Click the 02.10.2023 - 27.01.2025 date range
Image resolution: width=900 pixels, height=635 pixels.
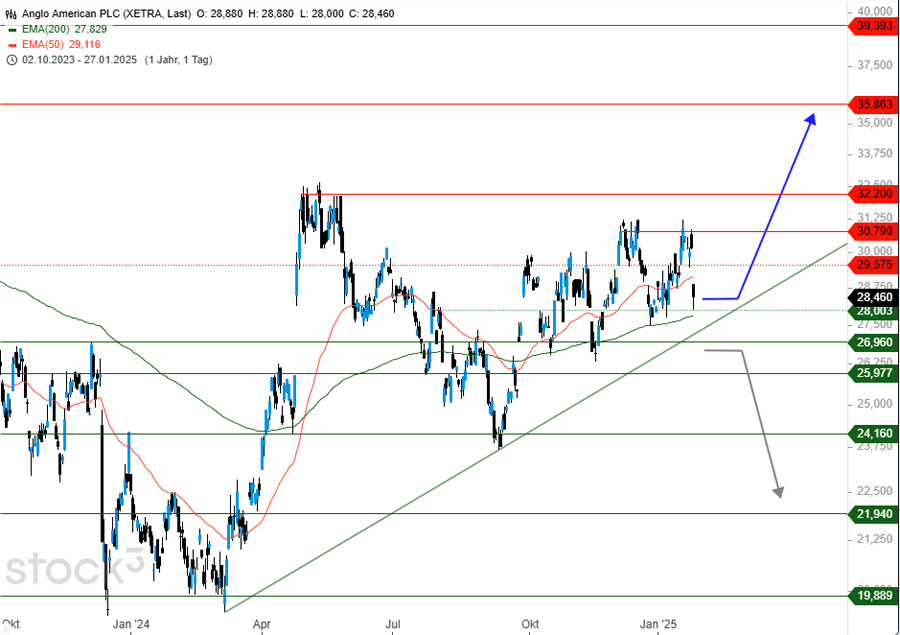(x=79, y=60)
